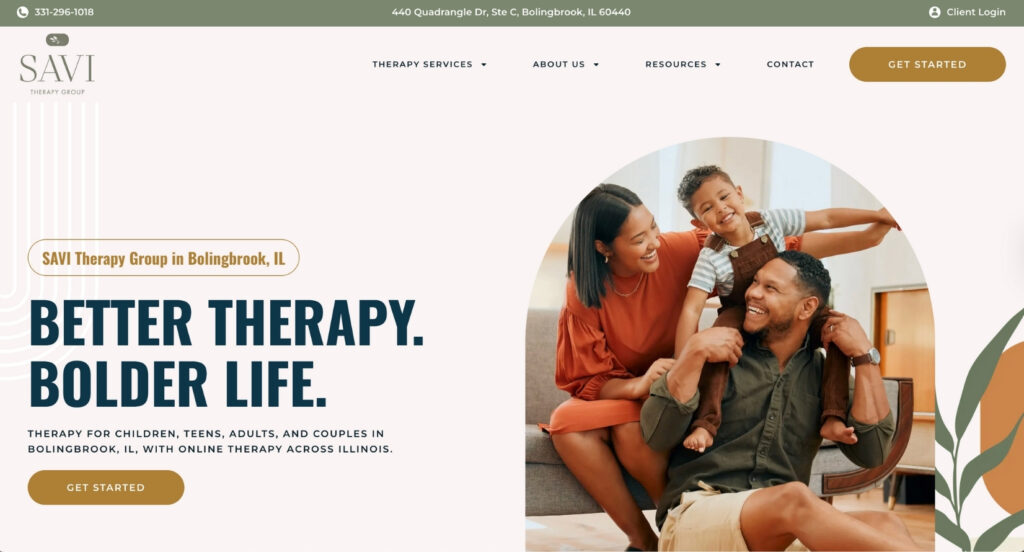Expand the Resources dropdown arrow
Image resolution: width=1024 pixels, height=552 pixels.
click(x=718, y=65)
